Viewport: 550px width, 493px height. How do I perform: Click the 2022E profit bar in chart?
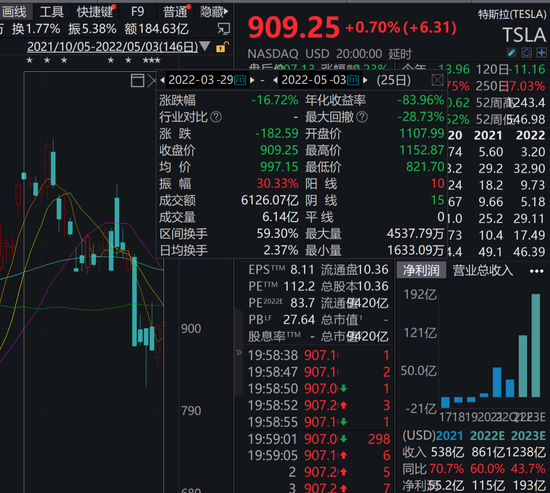pyautogui.click(x=523, y=366)
